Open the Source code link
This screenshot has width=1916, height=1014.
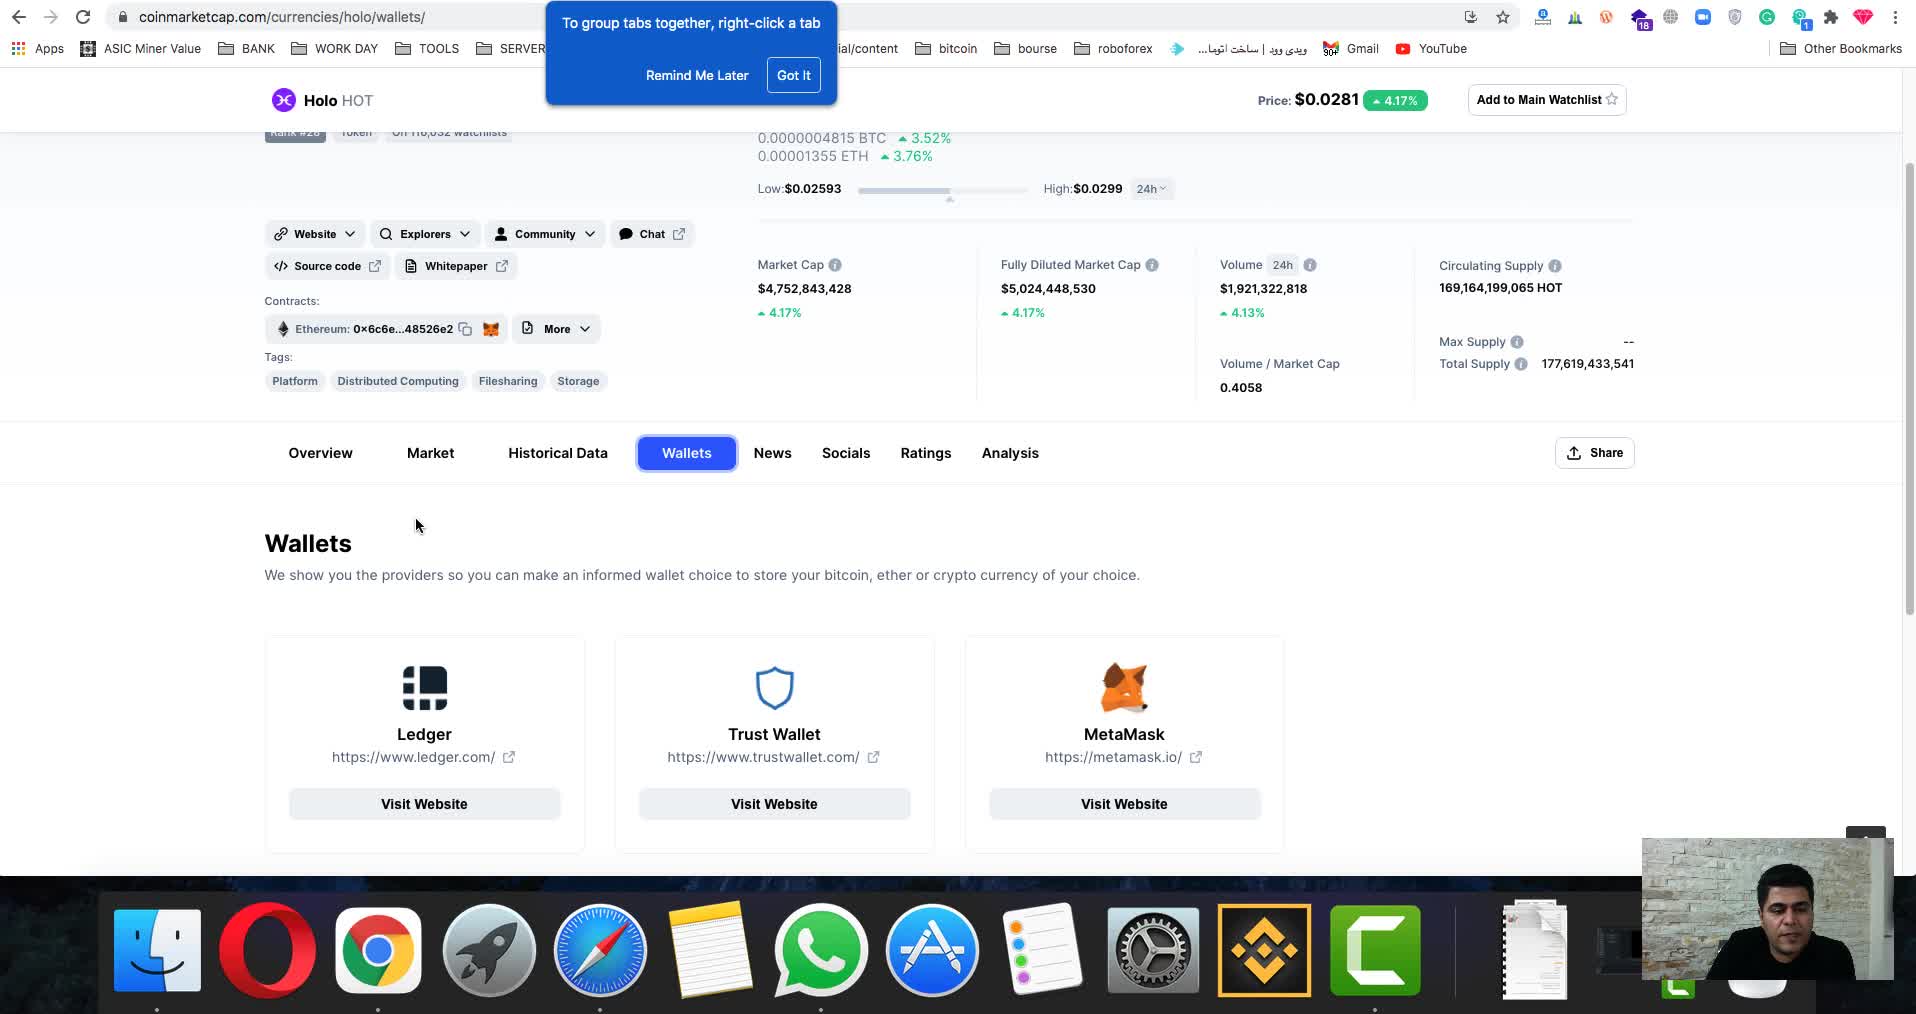click(327, 266)
